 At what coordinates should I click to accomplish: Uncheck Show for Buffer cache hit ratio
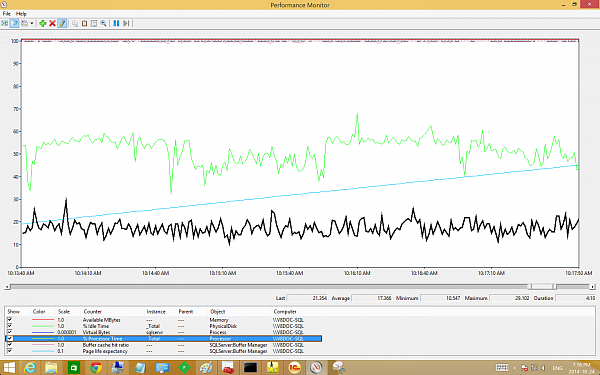[x=10, y=344]
